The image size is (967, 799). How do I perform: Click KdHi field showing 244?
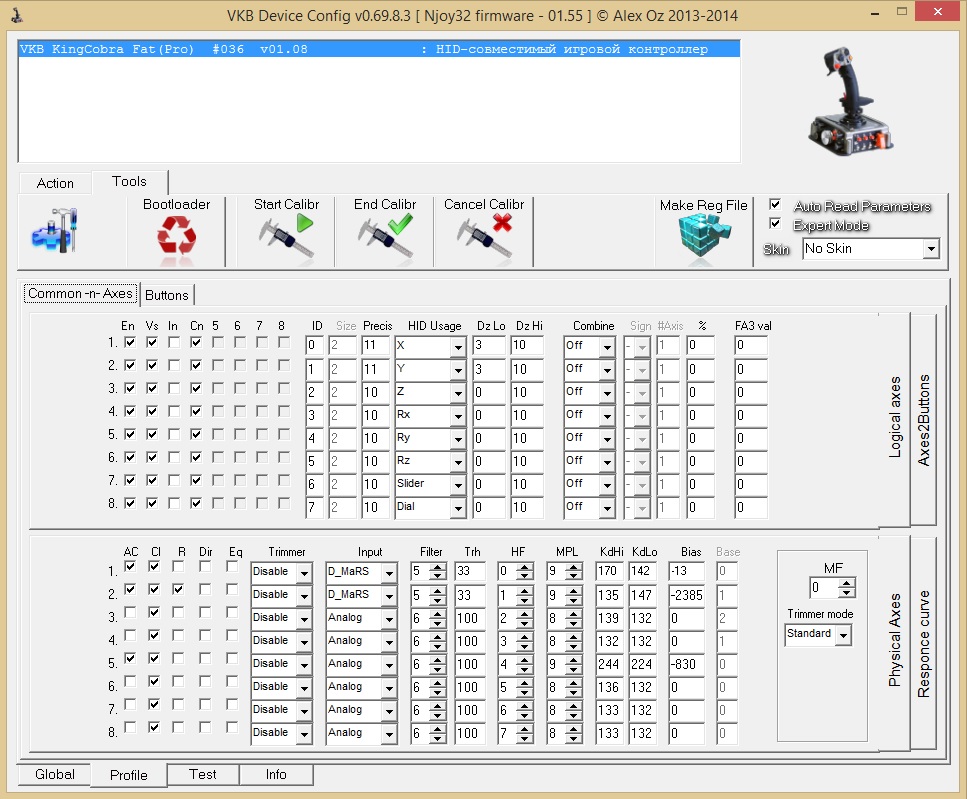pos(609,664)
